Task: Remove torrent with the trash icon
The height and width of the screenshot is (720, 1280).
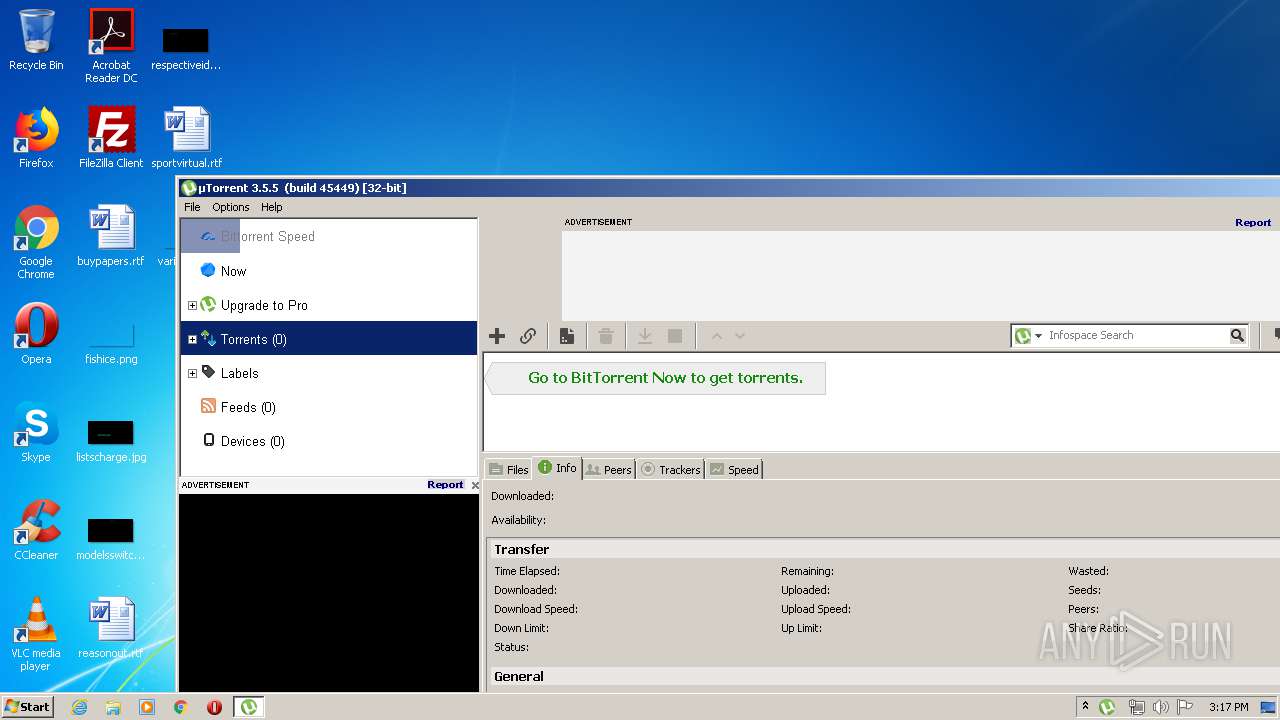Action: [x=606, y=336]
